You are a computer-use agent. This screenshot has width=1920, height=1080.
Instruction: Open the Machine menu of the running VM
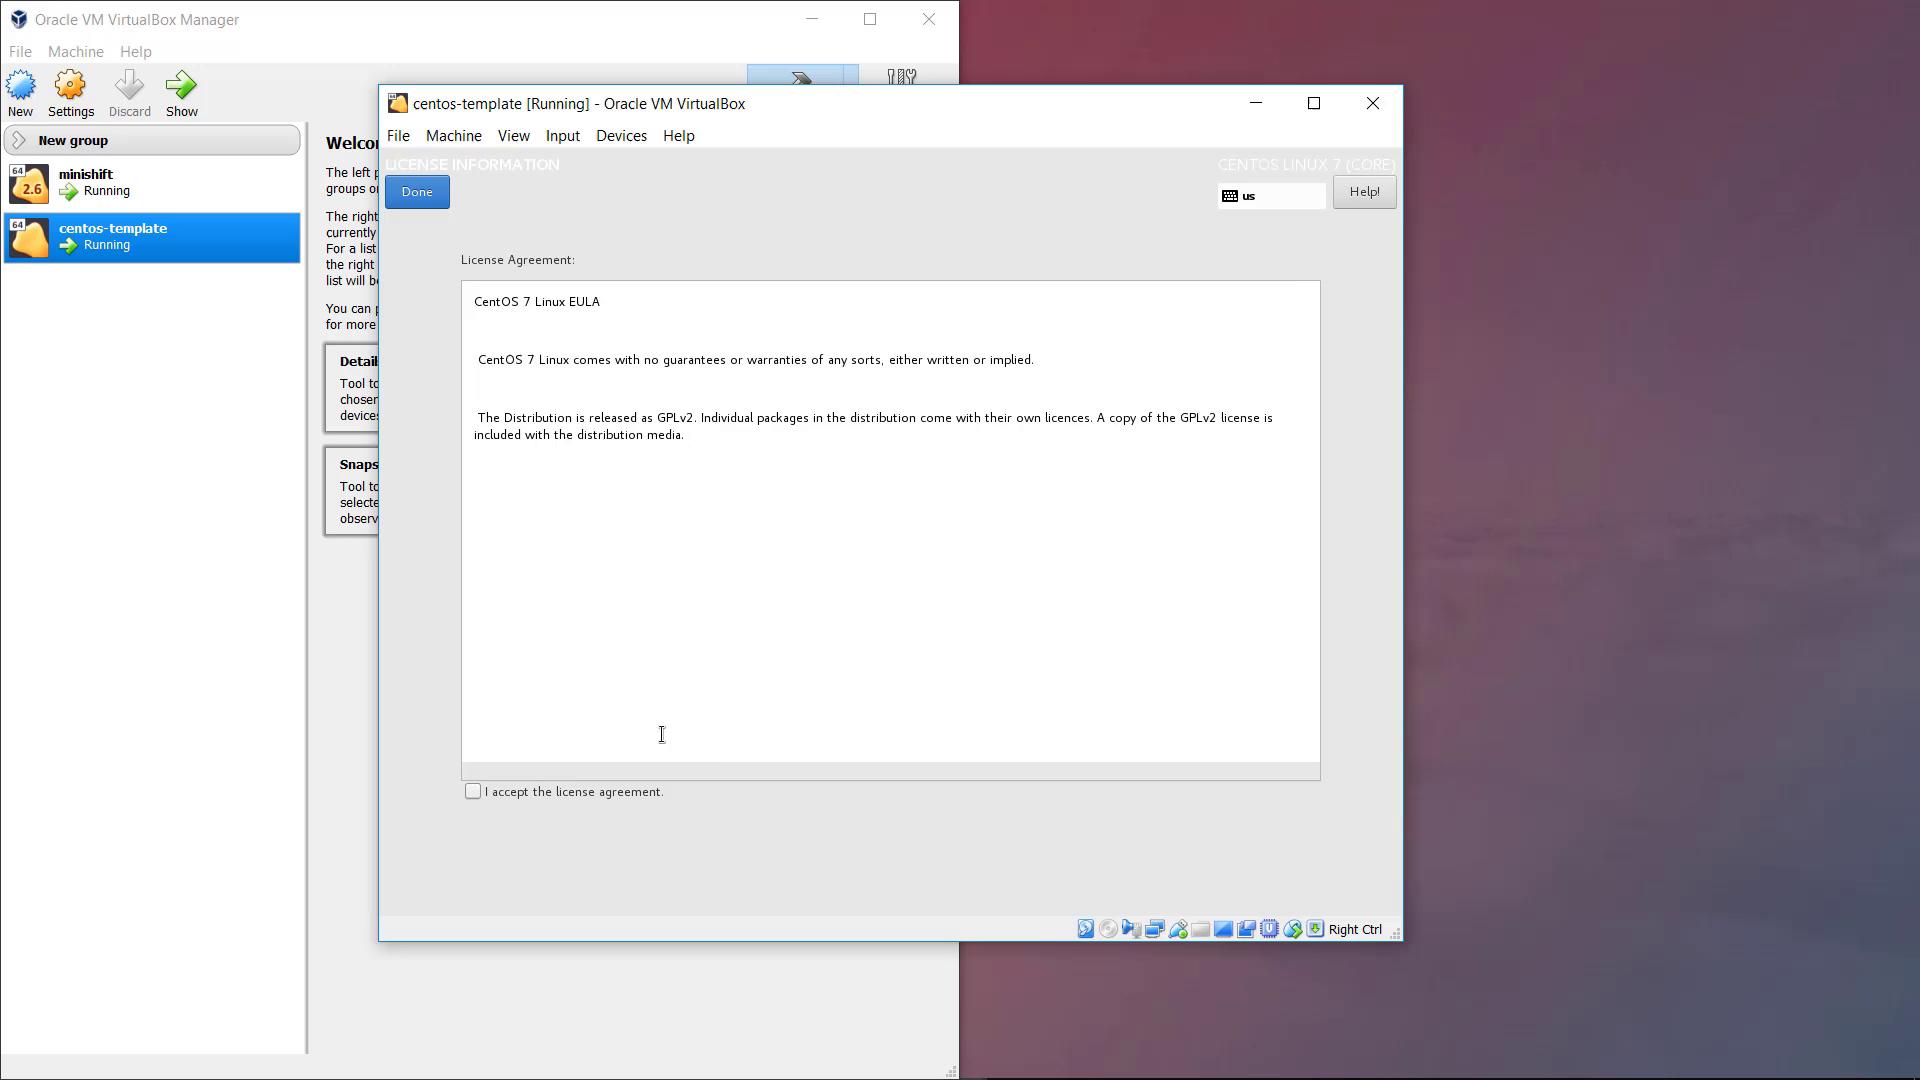click(x=453, y=136)
